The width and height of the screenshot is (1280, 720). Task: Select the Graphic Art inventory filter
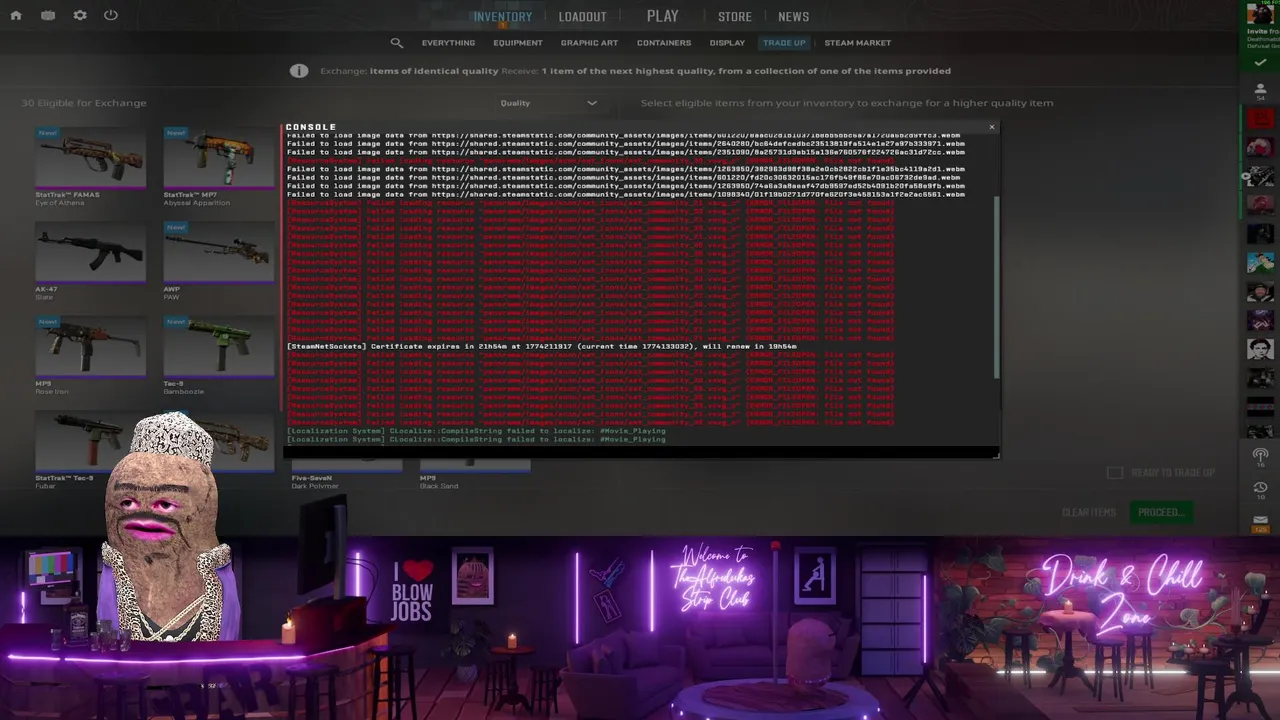(589, 43)
